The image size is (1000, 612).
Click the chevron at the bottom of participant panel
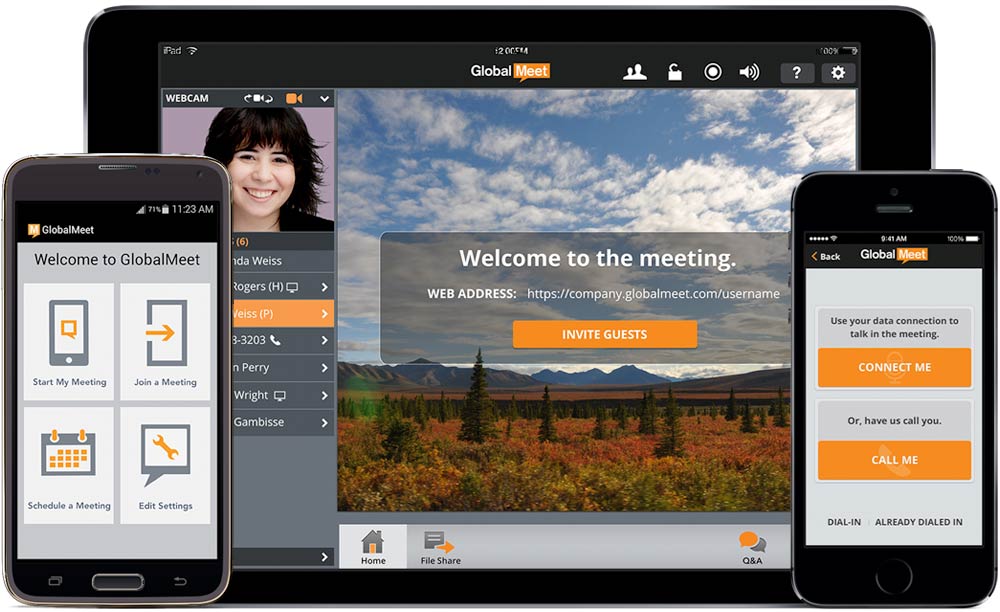(325, 557)
